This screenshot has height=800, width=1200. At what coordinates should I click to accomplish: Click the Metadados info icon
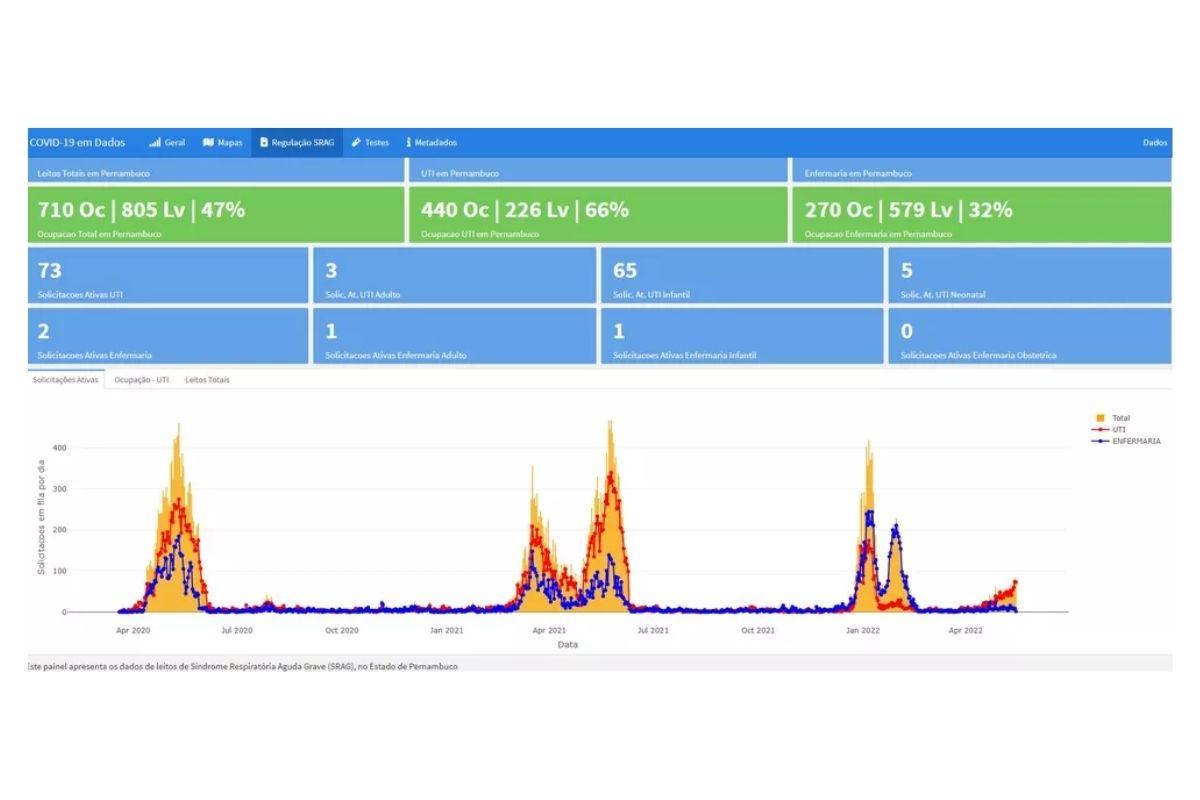click(x=409, y=143)
